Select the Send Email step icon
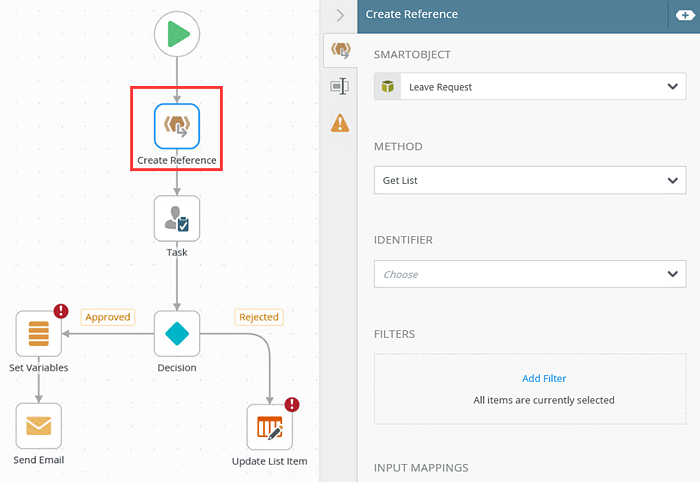Screen dimensions: 700x482 click(x=39, y=426)
